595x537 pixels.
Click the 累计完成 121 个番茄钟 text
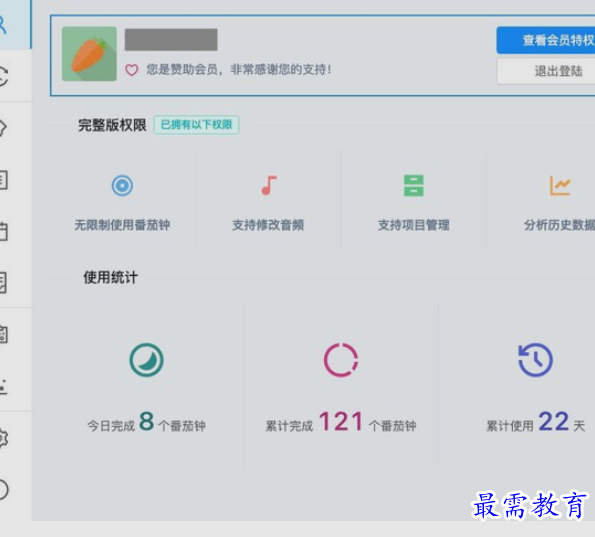pos(341,422)
